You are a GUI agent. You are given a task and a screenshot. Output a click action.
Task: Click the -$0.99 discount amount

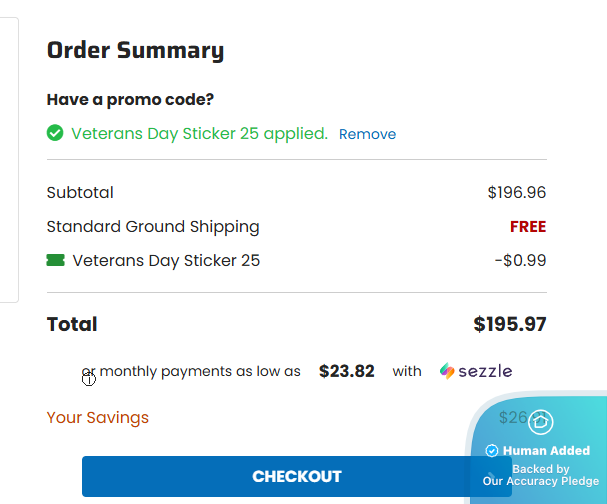pyautogui.click(x=520, y=260)
